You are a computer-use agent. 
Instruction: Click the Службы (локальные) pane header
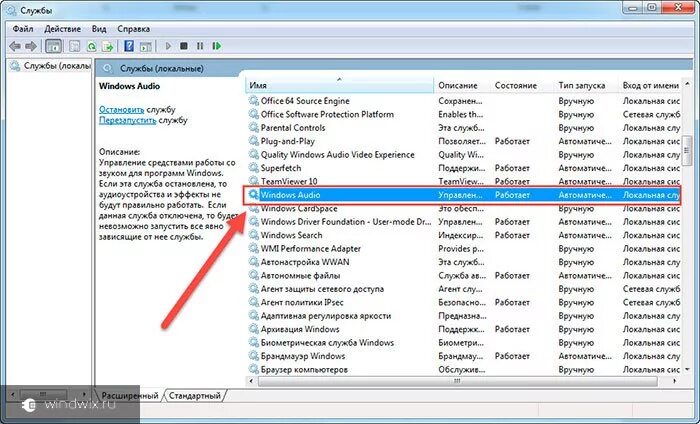tap(162, 68)
